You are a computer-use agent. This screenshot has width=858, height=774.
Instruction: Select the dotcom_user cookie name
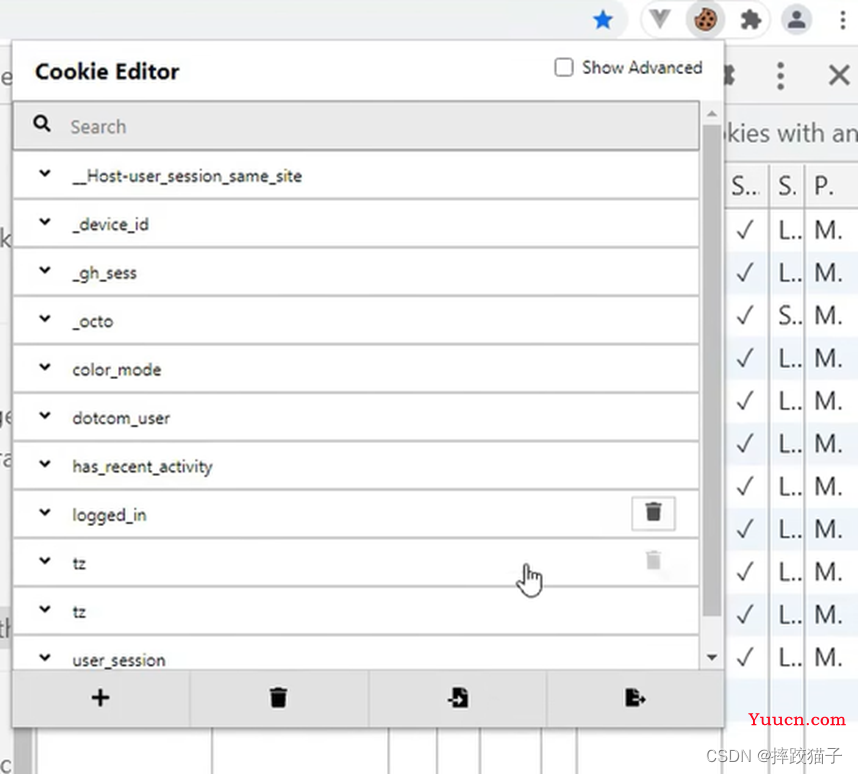[121, 418]
